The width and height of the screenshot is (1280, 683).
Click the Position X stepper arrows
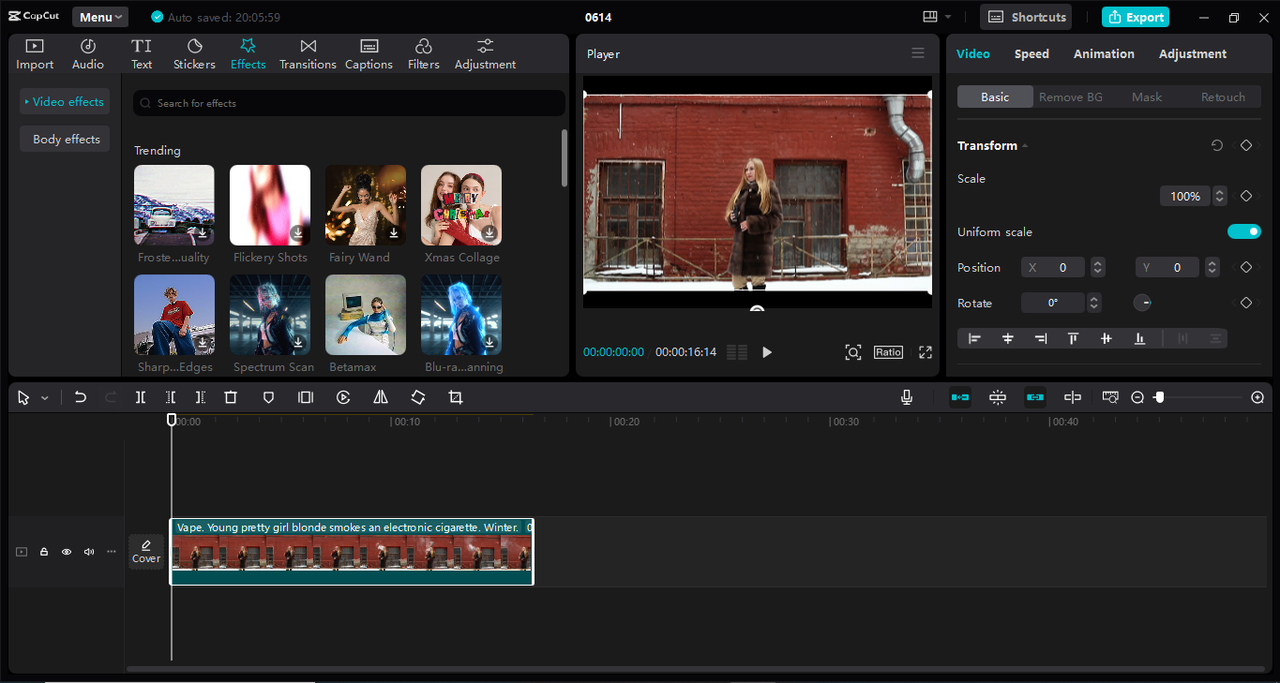click(x=1098, y=267)
